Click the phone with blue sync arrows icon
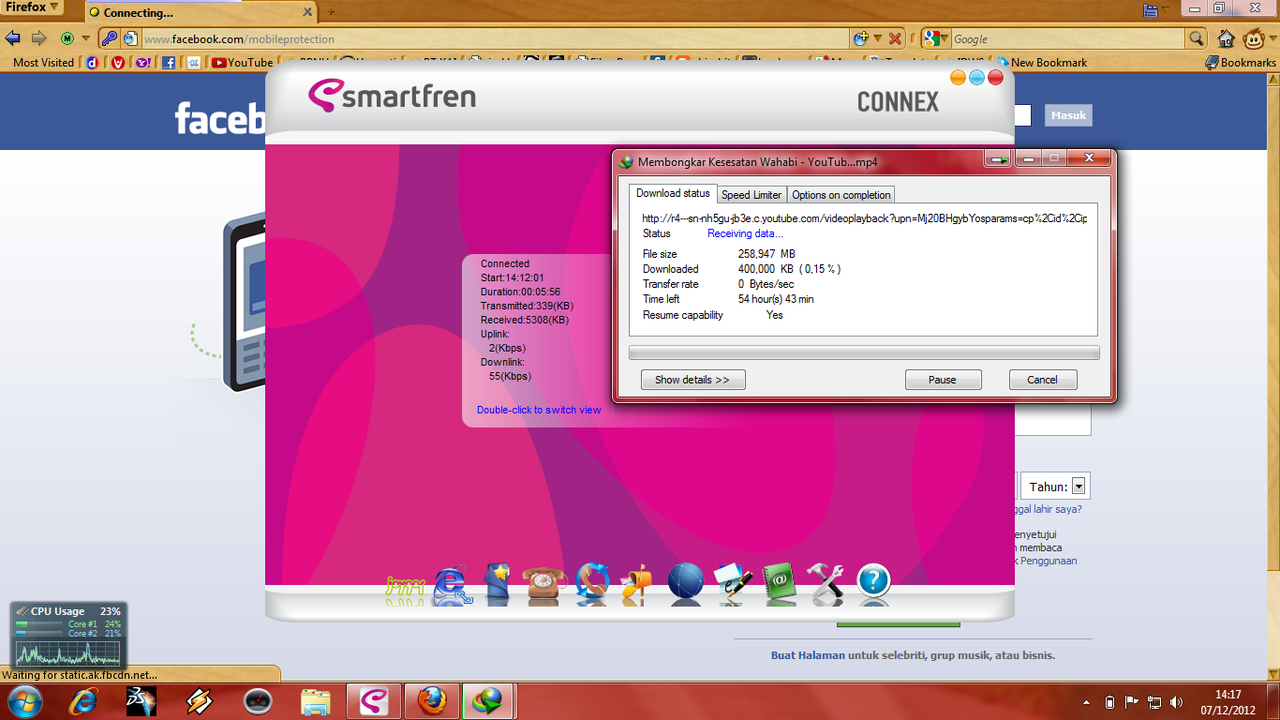The height and width of the screenshot is (720, 1280). [x=592, y=583]
